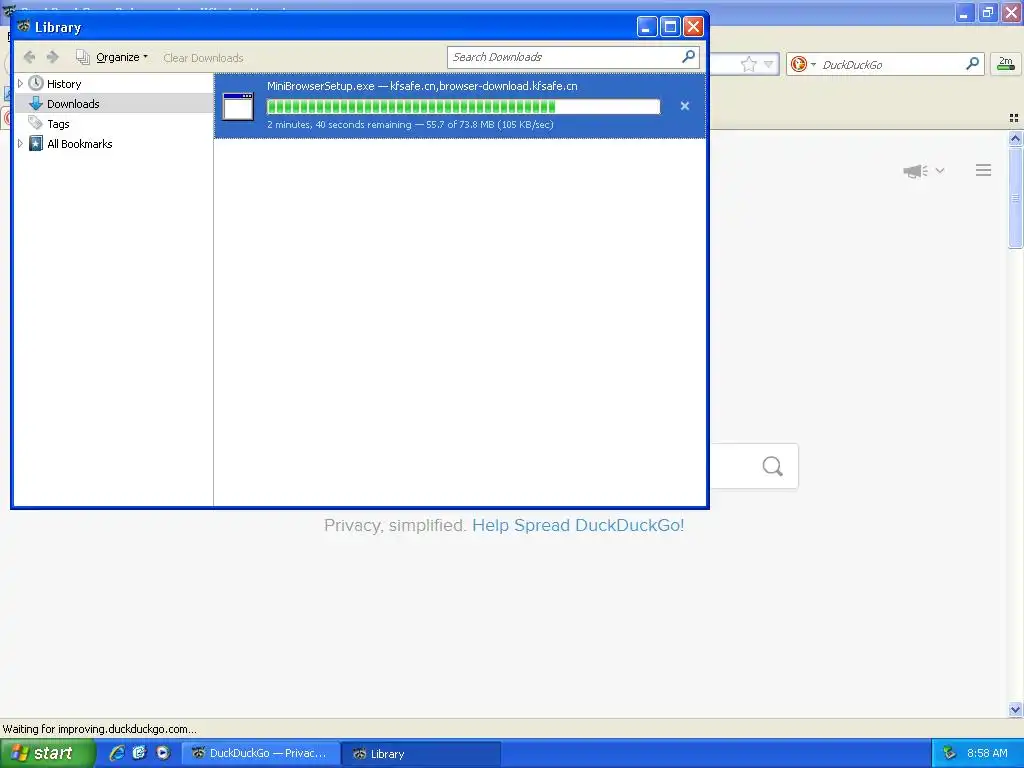The image size is (1024, 768).
Task: Minimize the Library window
Action: coord(647,27)
